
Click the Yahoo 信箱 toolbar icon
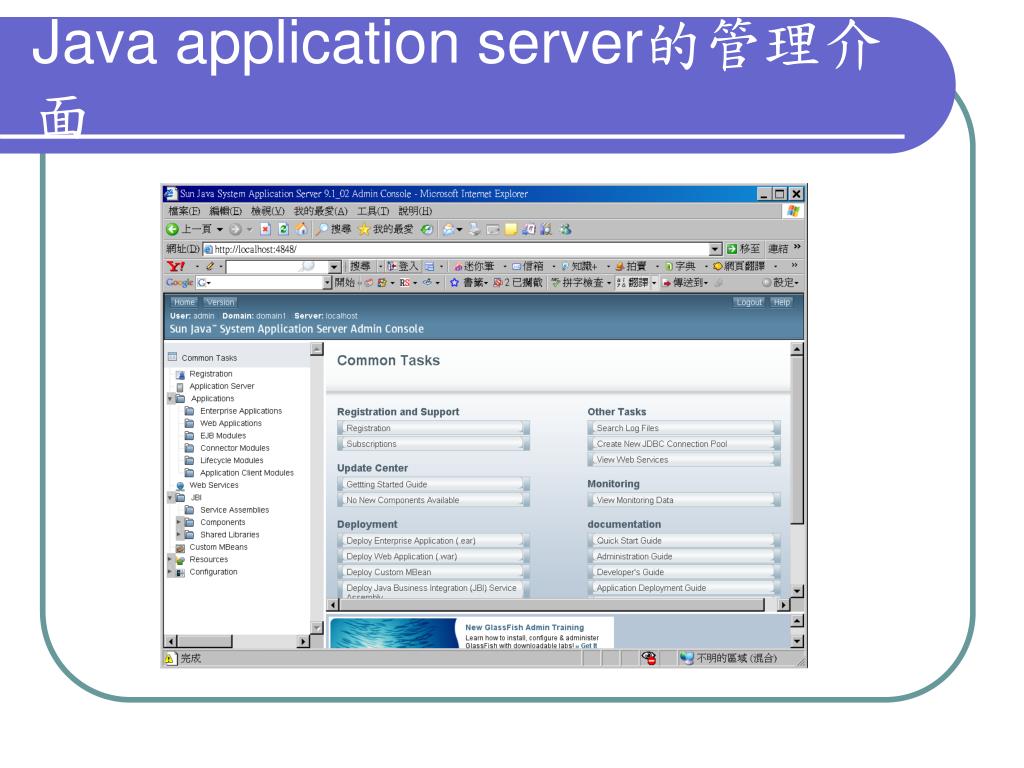coord(517,266)
